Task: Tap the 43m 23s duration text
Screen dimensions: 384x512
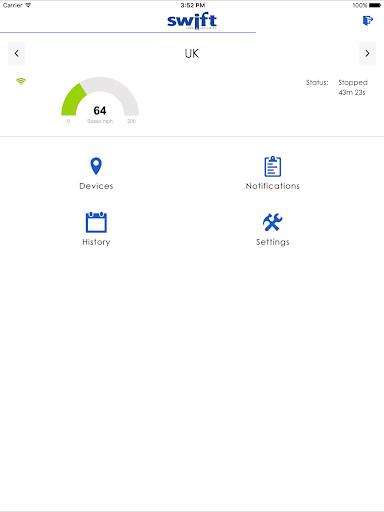Action: coord(352,92)
